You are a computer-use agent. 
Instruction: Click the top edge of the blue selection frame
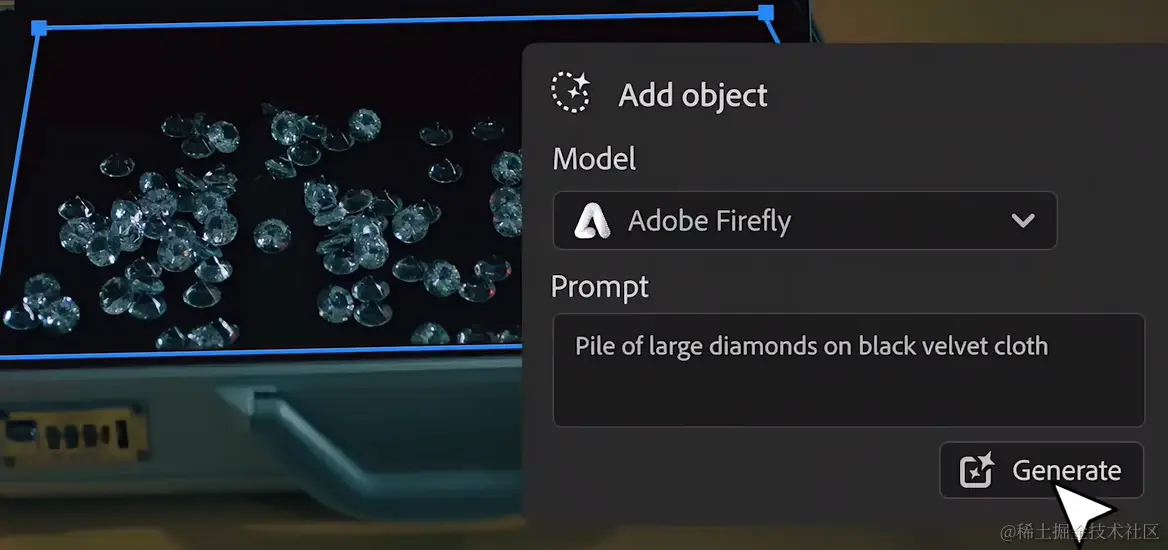click(402, 20)
